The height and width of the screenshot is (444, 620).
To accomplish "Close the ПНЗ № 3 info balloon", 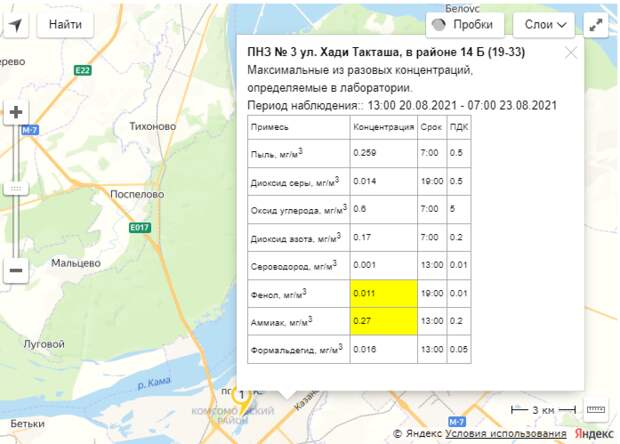I will (x=571, y=53).
